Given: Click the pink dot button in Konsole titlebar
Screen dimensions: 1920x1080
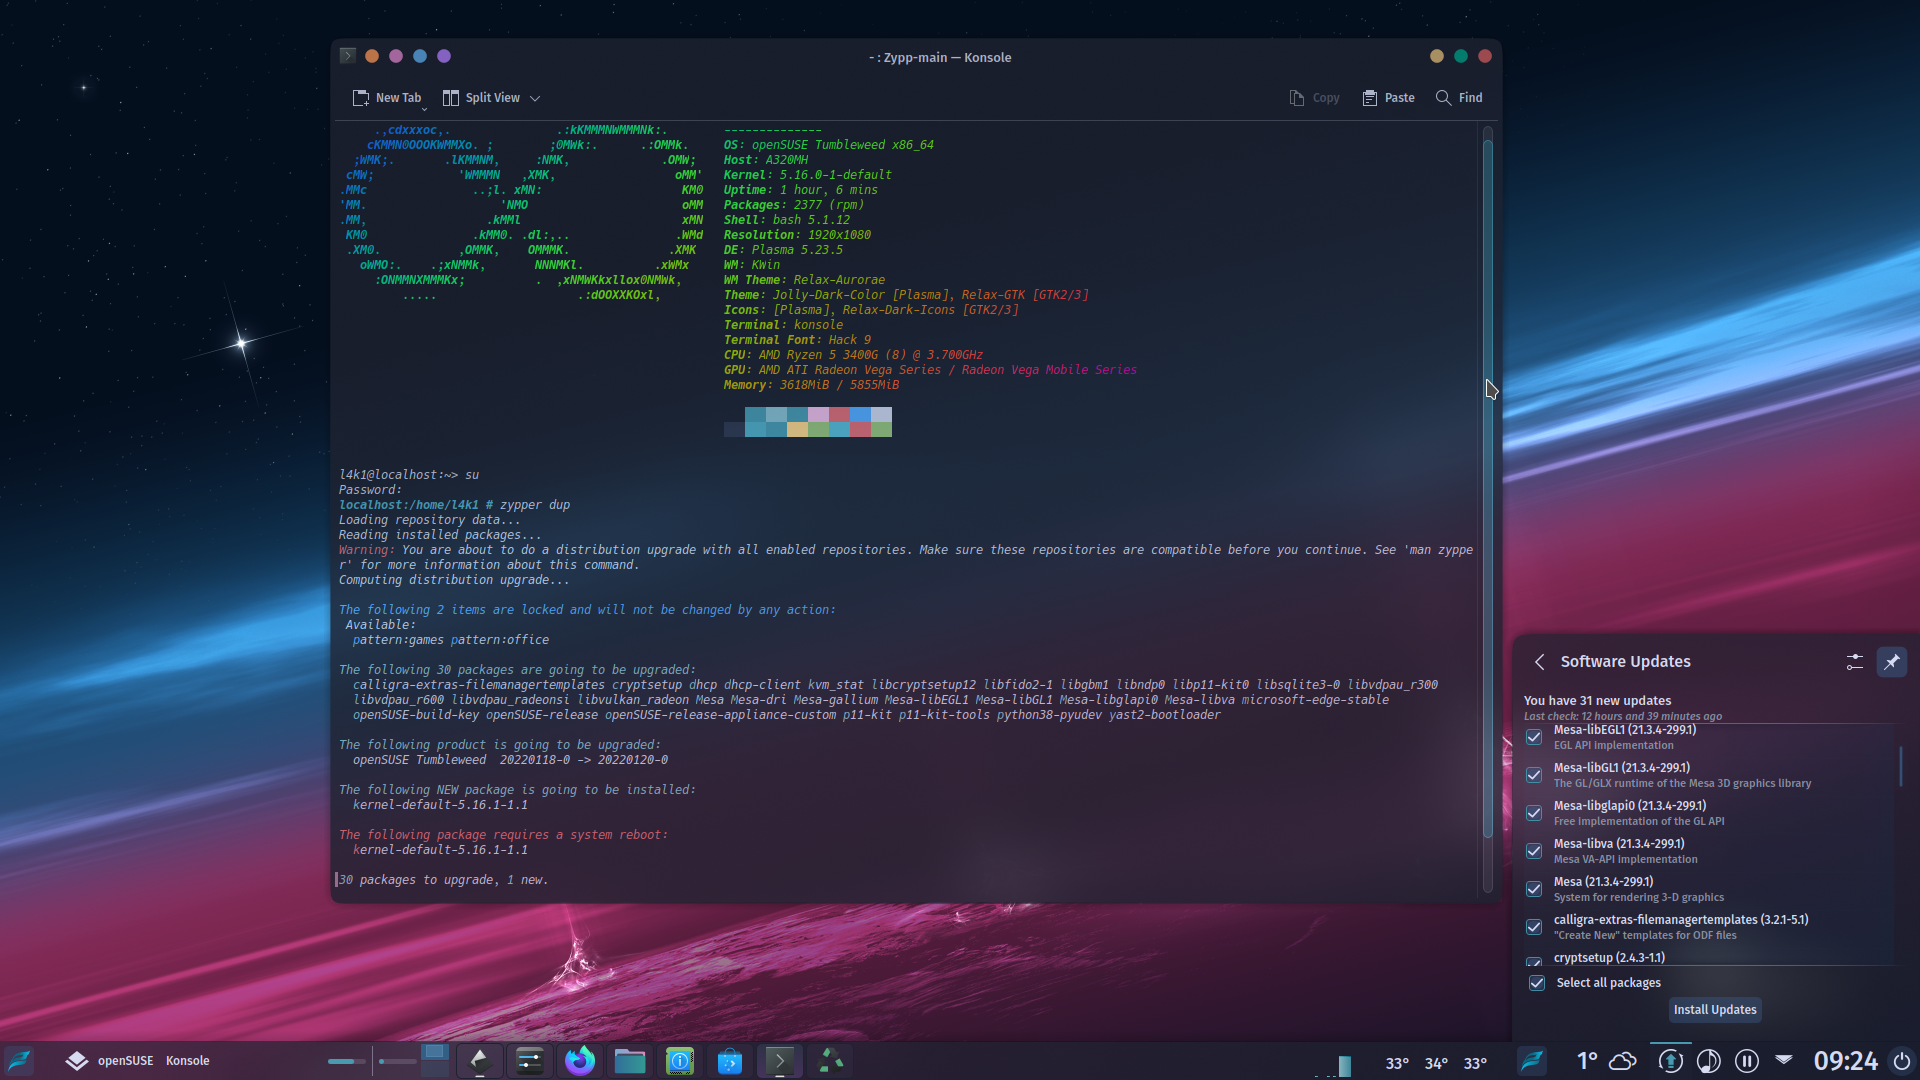Looking at the screenshot, I should tap(396, 56).
